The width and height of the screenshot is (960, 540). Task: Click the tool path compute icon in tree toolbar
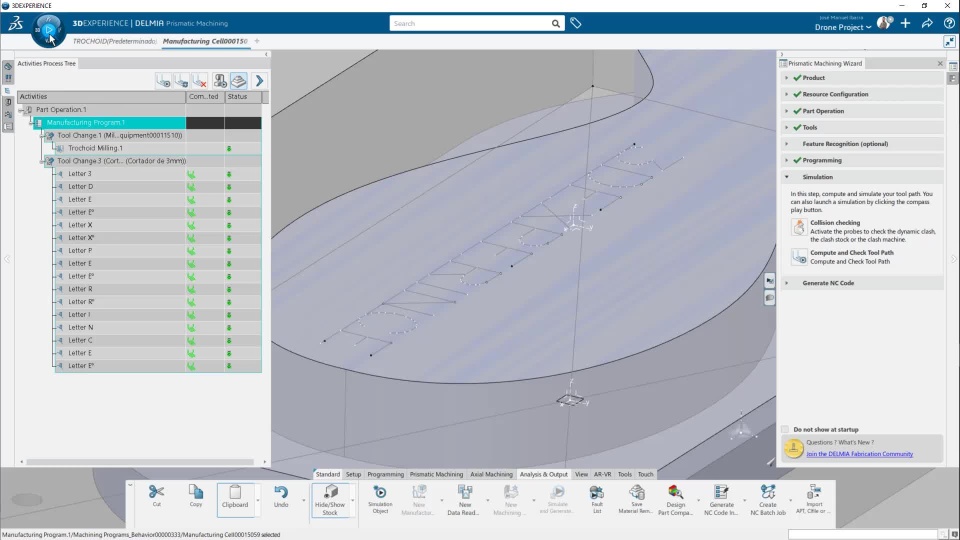click(x=181, y=81)
